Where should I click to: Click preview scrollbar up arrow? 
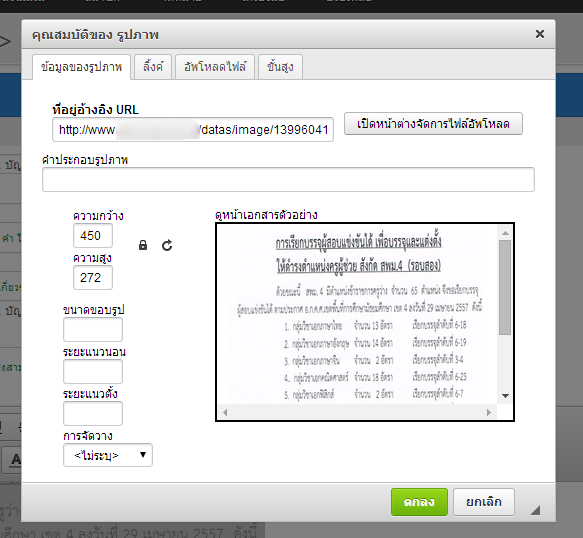tap(505, 233)
